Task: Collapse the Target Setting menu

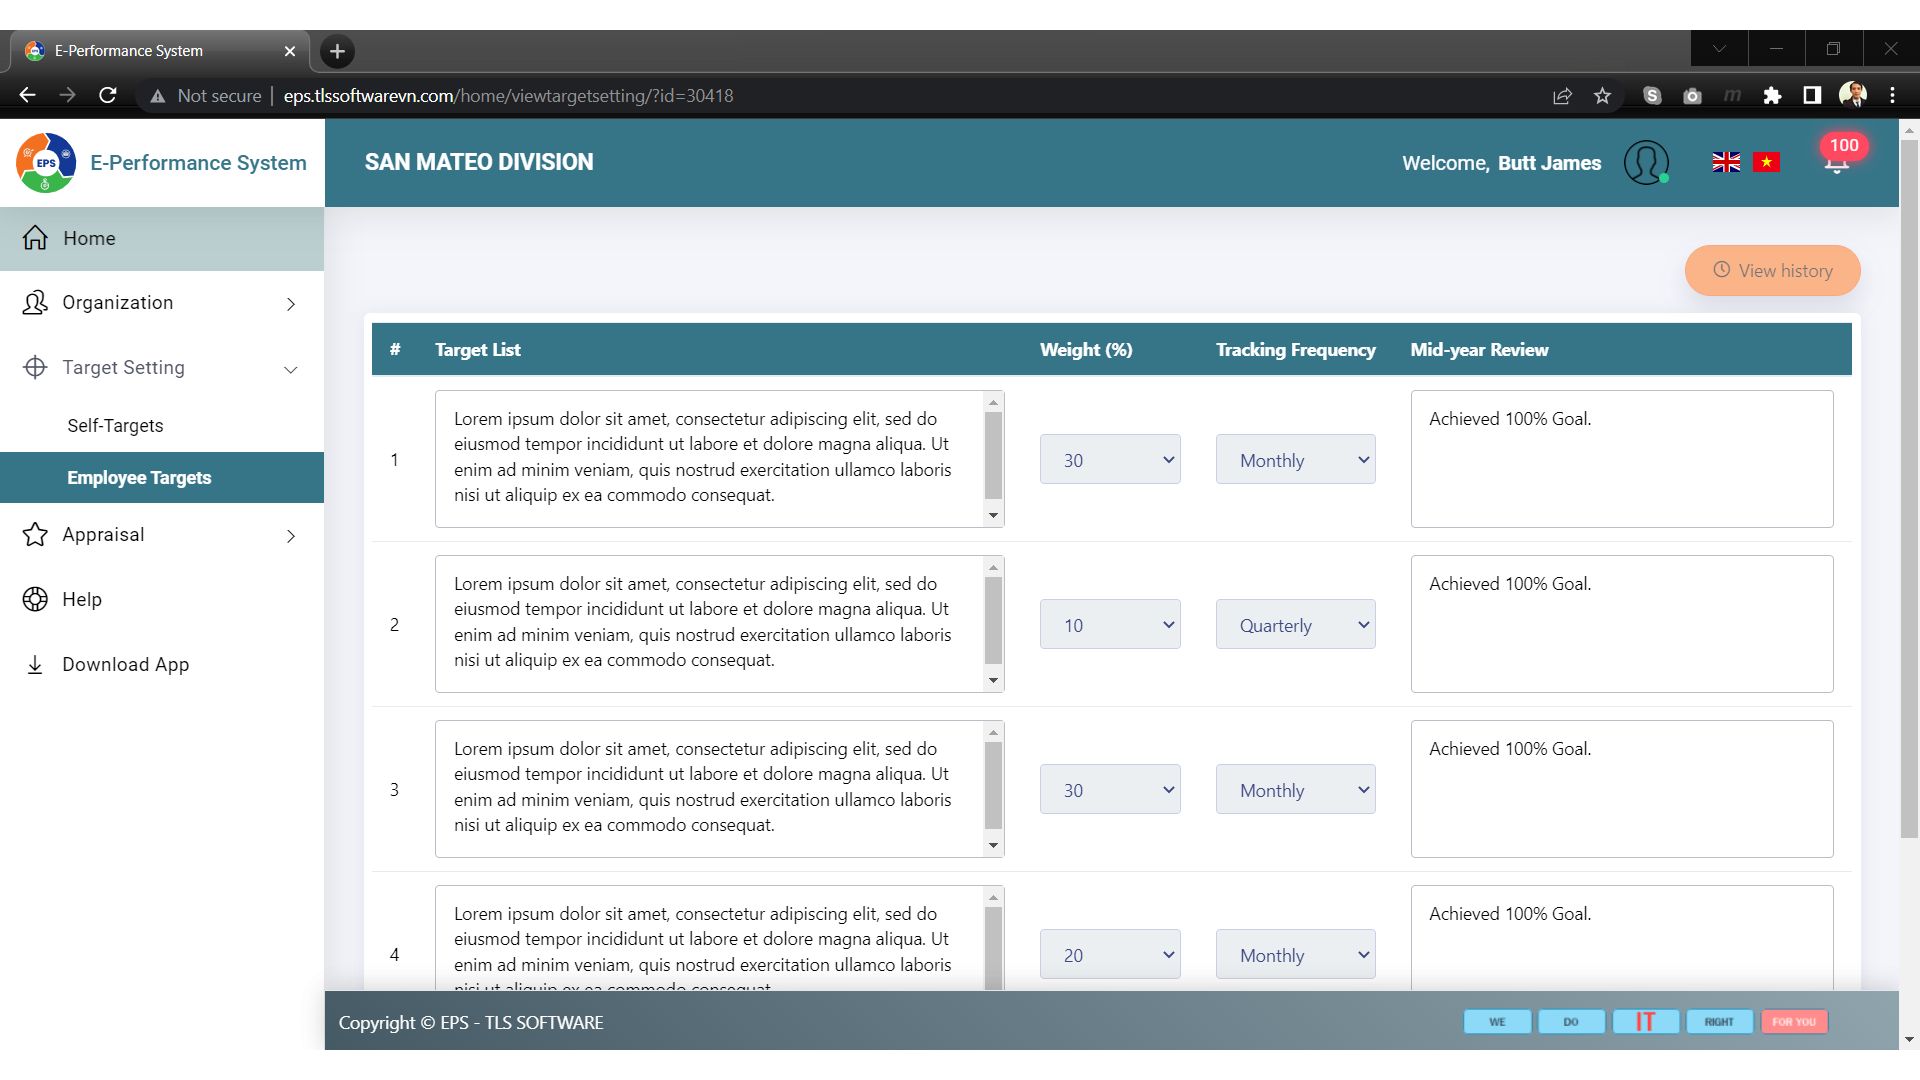Action: (160, 368)
